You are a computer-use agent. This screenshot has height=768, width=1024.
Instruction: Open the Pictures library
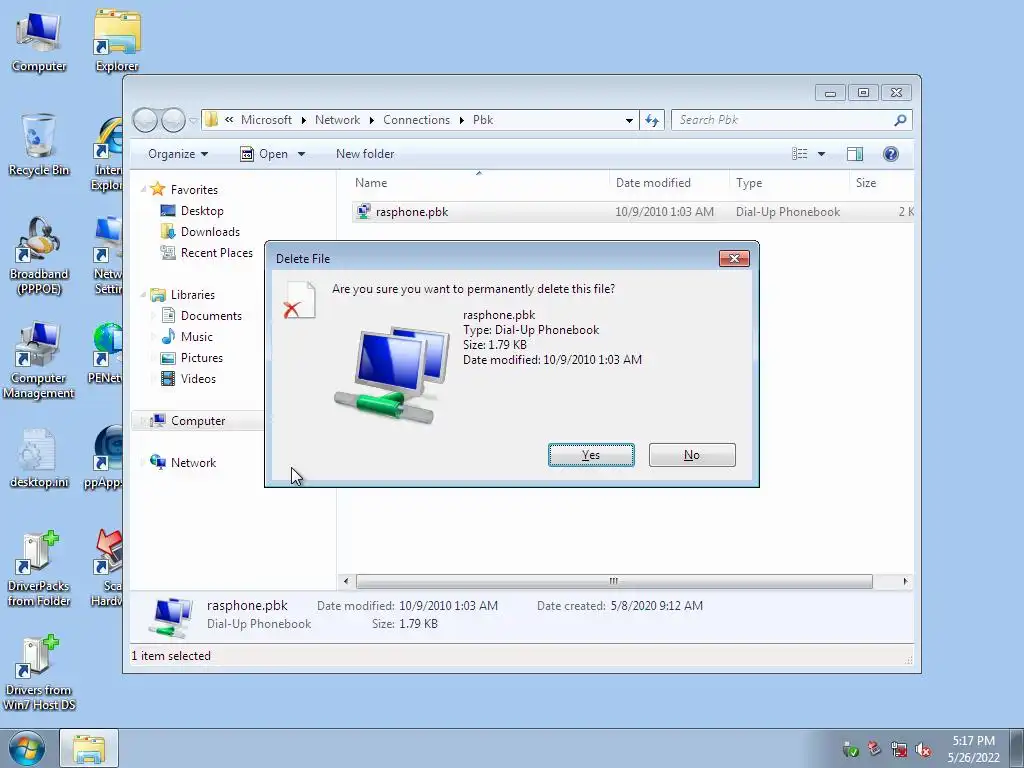tap(202, 358)
